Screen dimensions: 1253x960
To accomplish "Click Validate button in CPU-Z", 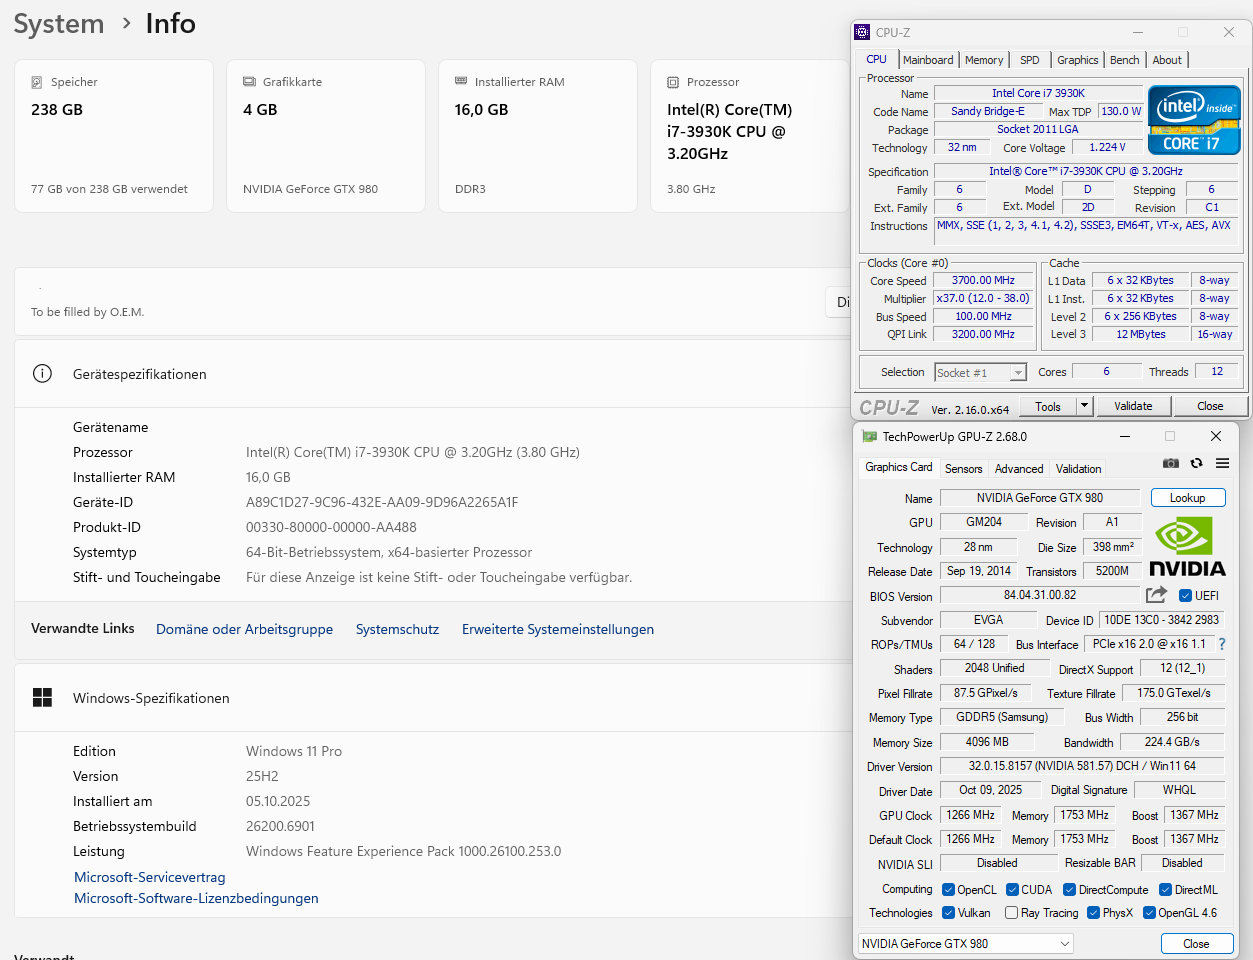I will click(1133, 406).
